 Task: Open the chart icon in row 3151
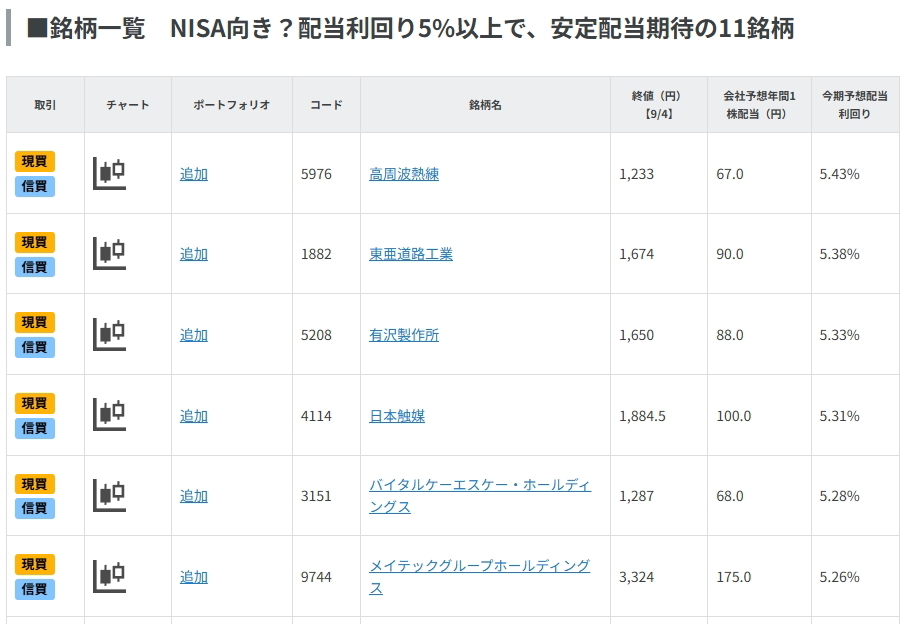pos(109,496)
